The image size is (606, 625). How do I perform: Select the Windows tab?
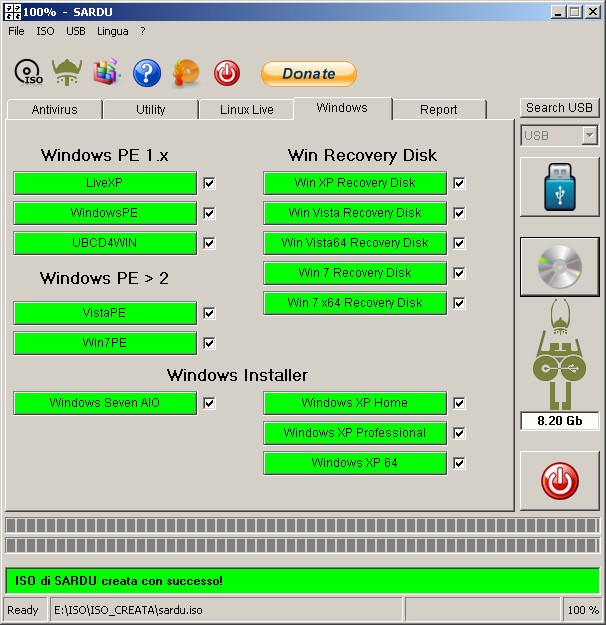click(342, 108)
